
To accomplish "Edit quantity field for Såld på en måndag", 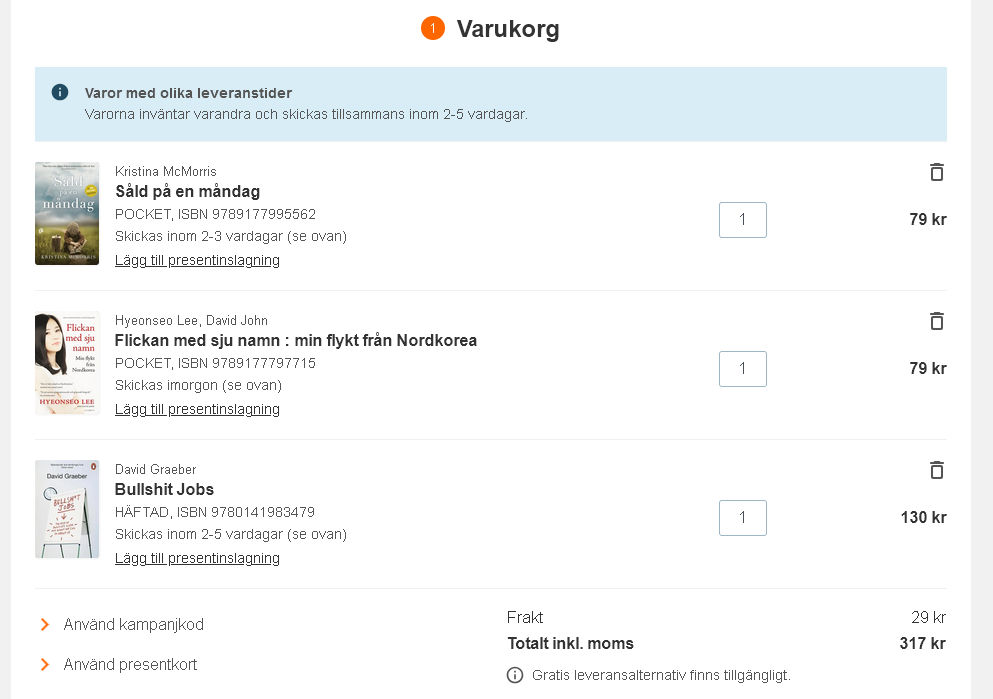I will (x=743, y=220).
